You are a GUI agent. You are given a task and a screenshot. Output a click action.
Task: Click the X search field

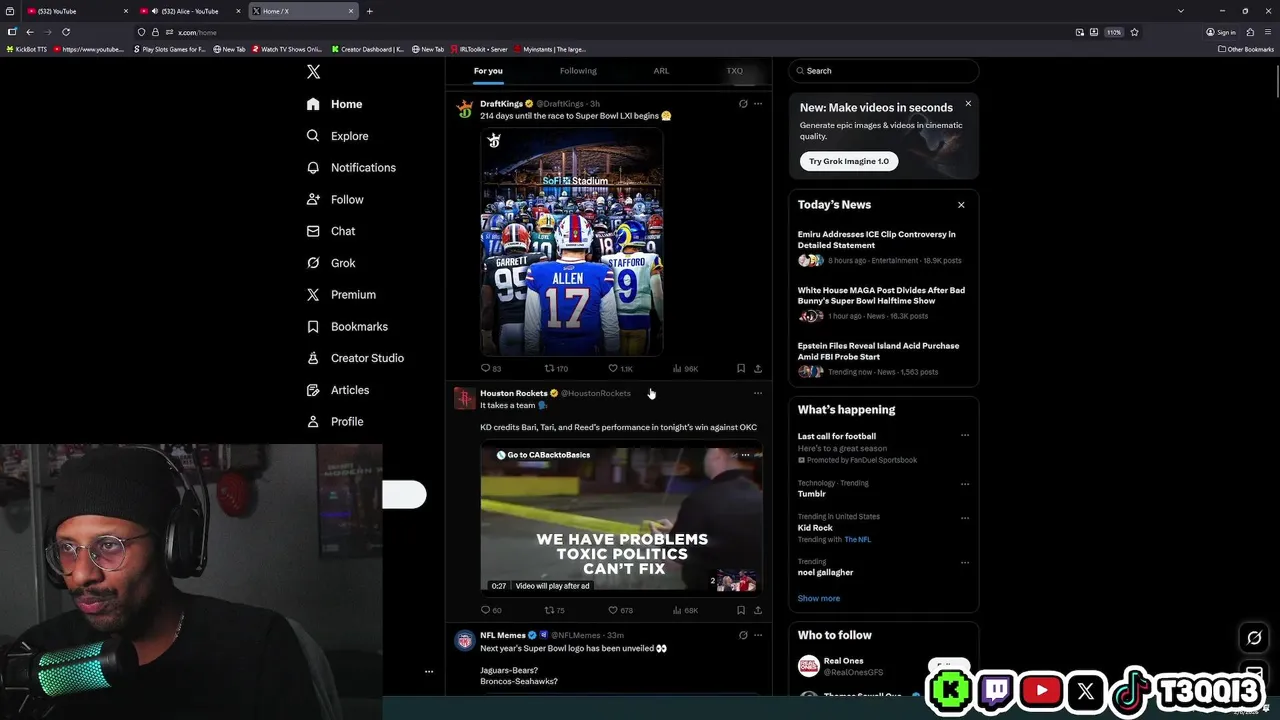coord(884,71)
